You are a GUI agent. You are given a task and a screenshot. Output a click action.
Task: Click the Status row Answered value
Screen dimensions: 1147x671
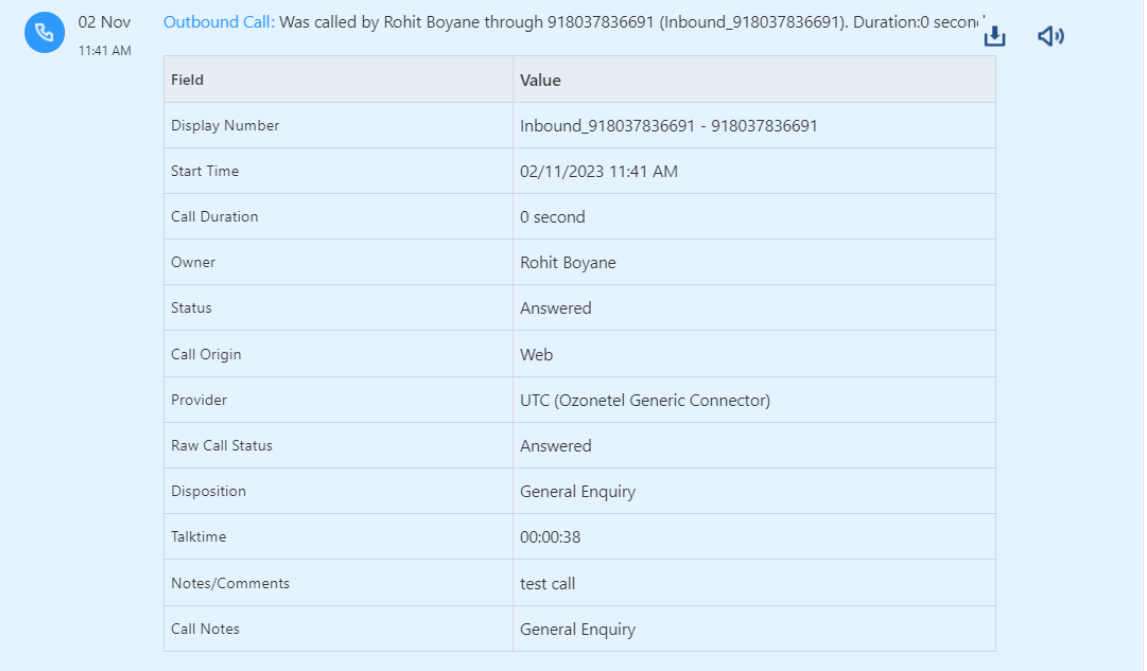point(555,308)
